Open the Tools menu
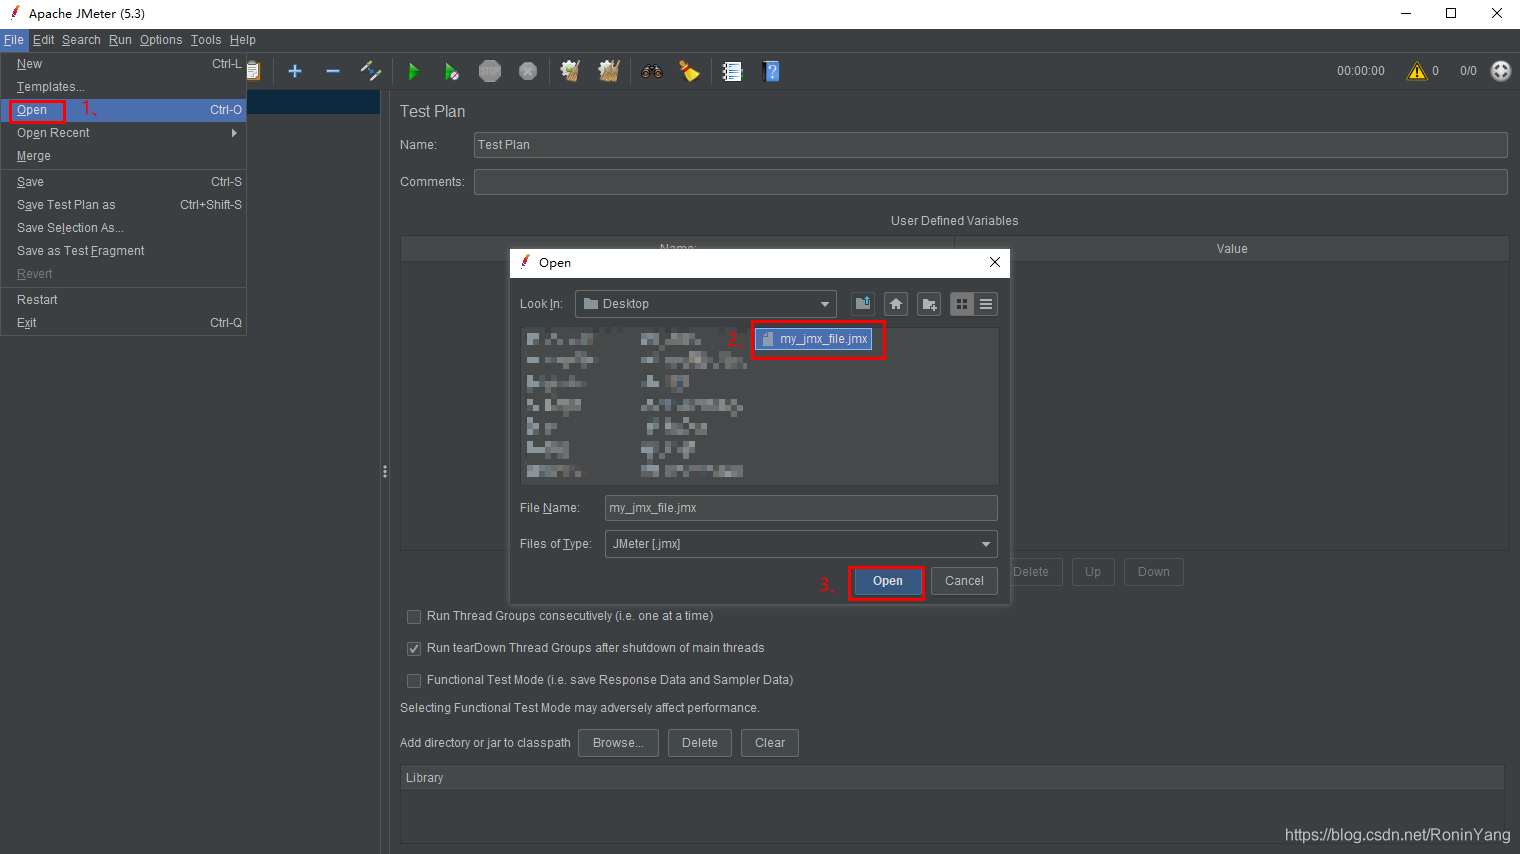The height and width of the screenshot is (854, 1520). click(x=206, y=40)
